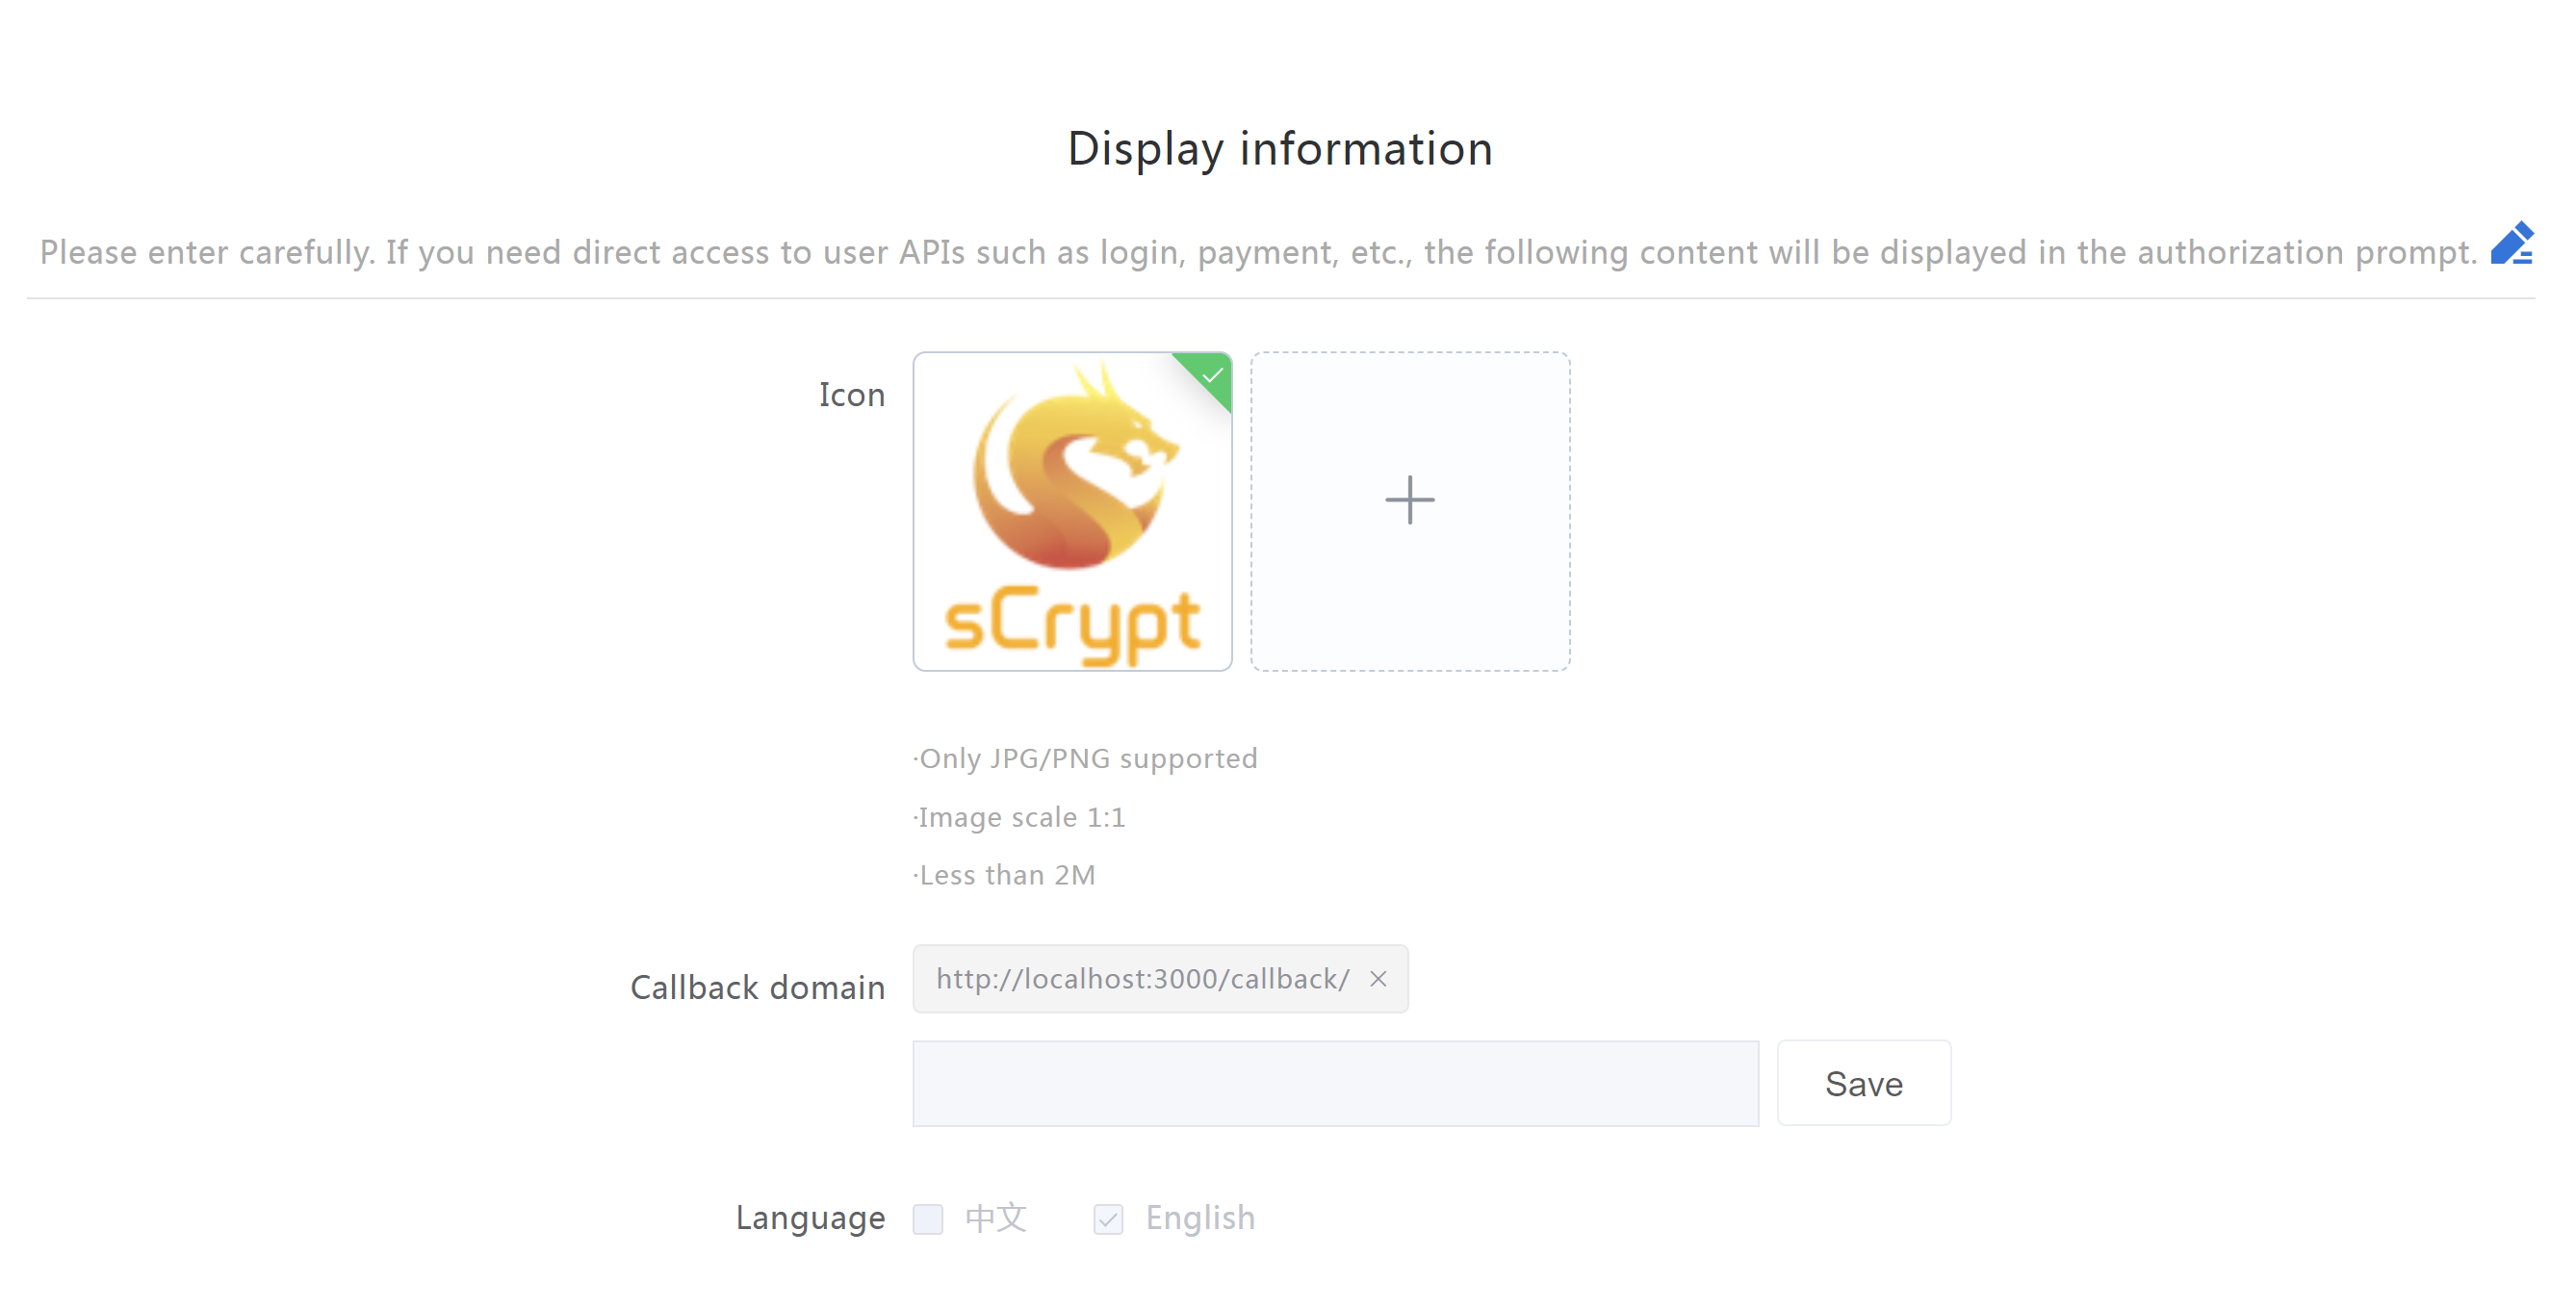Click the plus sign to upload icon
Image resolution: width=2576 pixels, height=1308 pixels.
pyautogui.click(x=1409, y=500)
